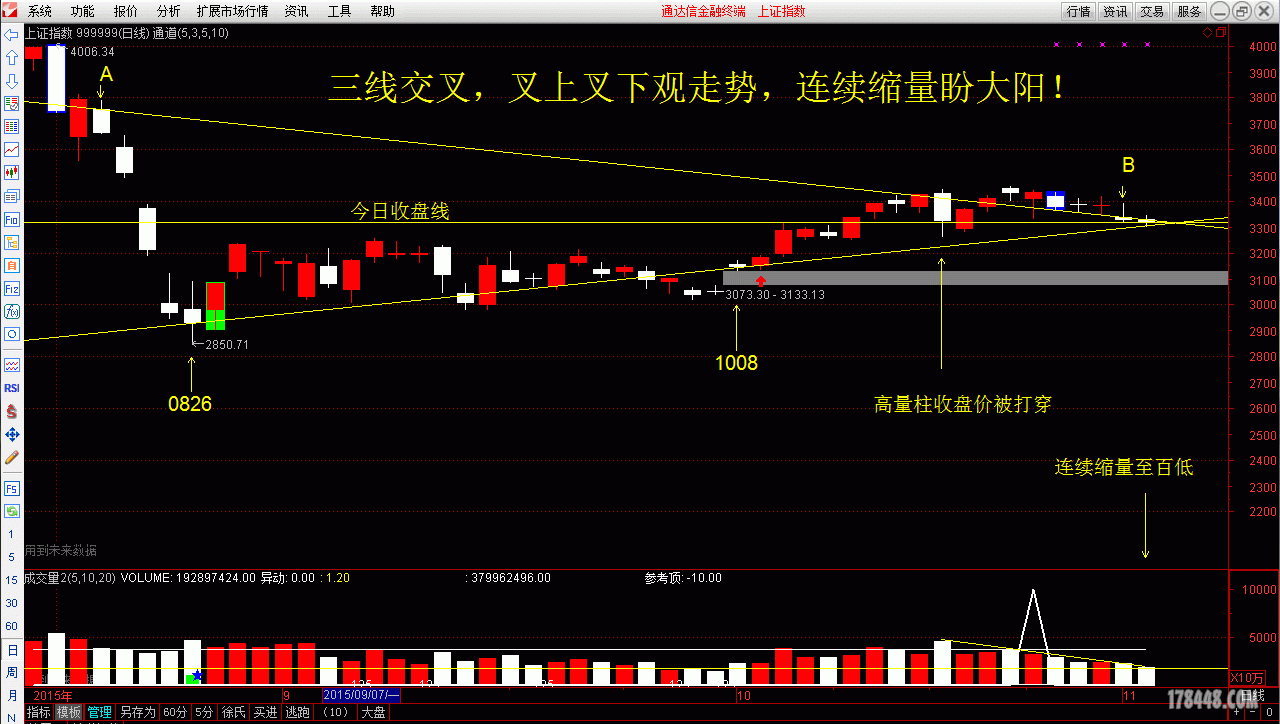
Task: Open the 帮助 menu
Action: 382,12
